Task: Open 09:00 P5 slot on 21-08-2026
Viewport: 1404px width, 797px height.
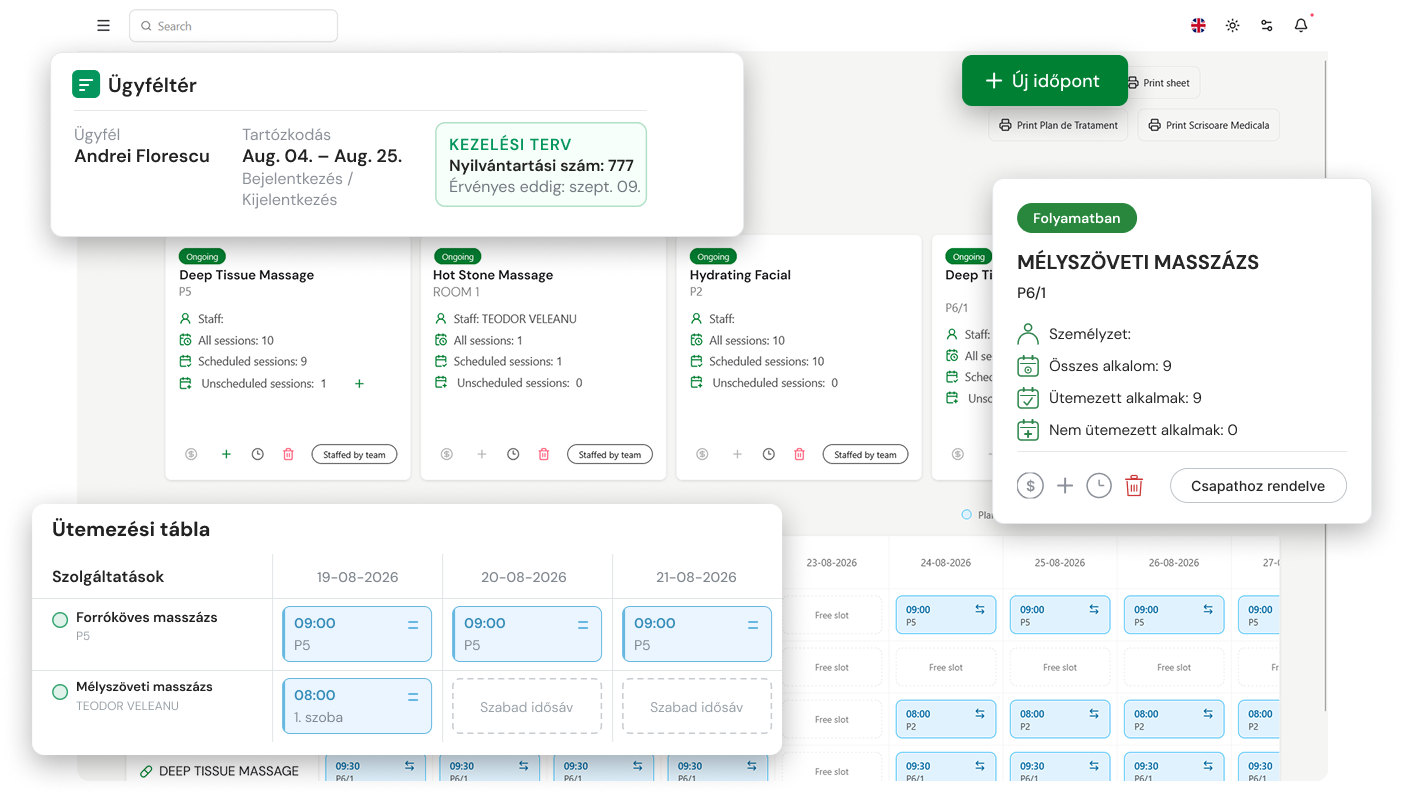Action: pos(697,634)
